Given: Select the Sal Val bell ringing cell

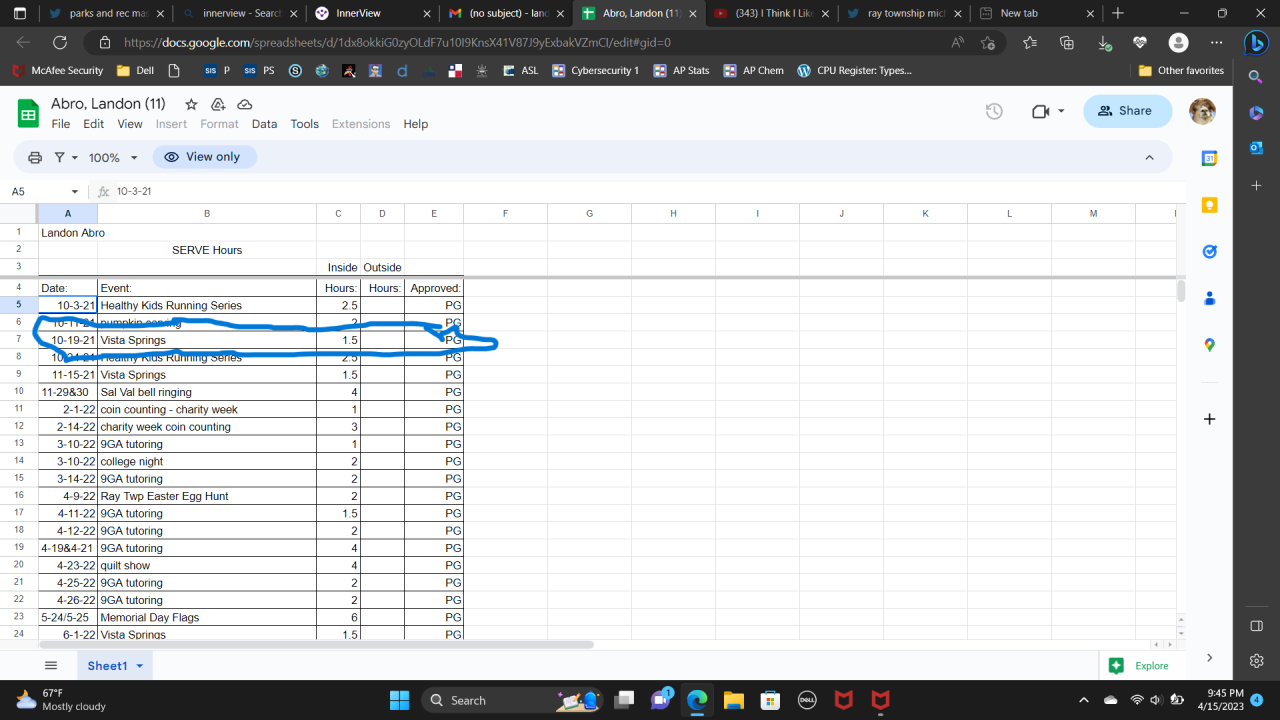Looking at the screenshot, I should pos(207,392).
